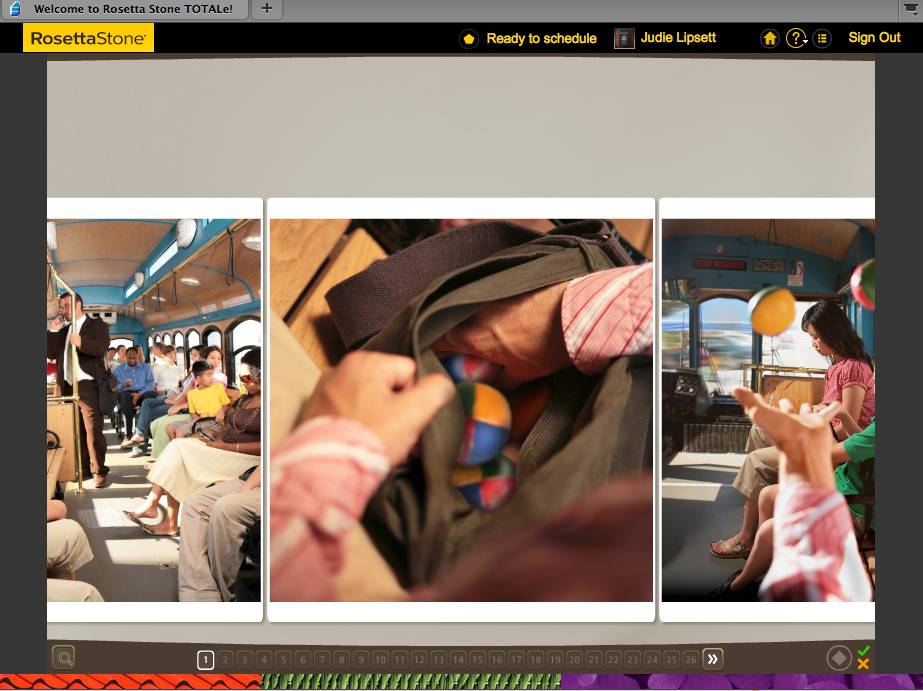Jump to screen 6 in the lesson bar

(x=303, y=660)
